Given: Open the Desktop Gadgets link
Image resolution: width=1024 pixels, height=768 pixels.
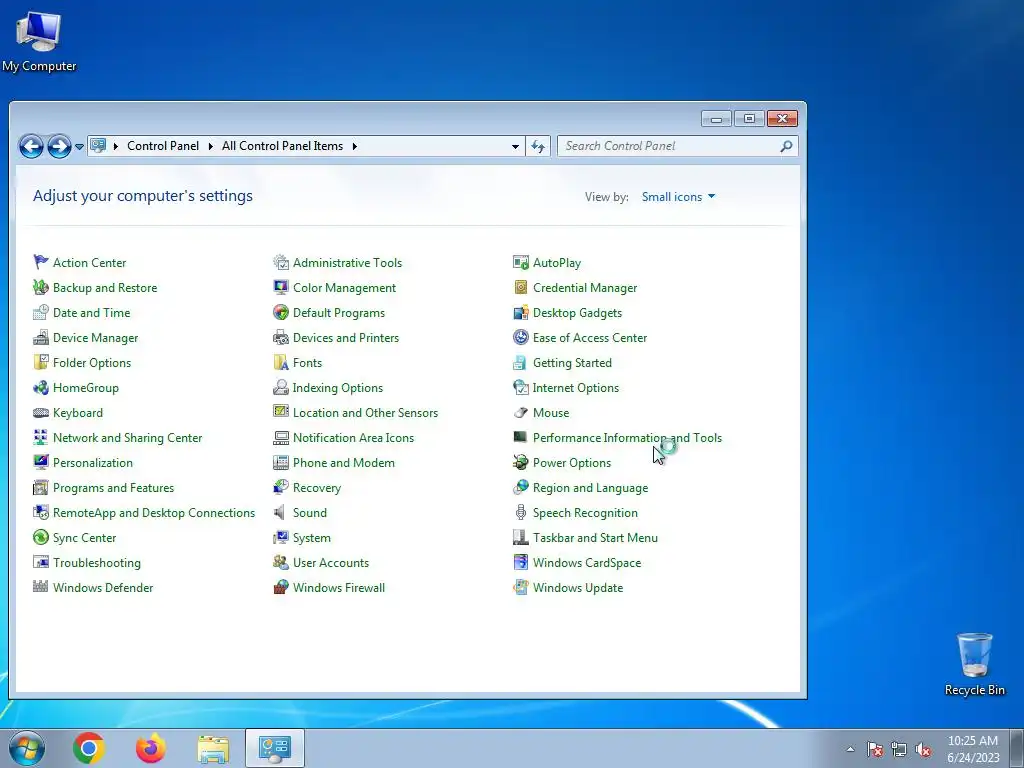Looking at the screenshot, I should pos(577,313).
